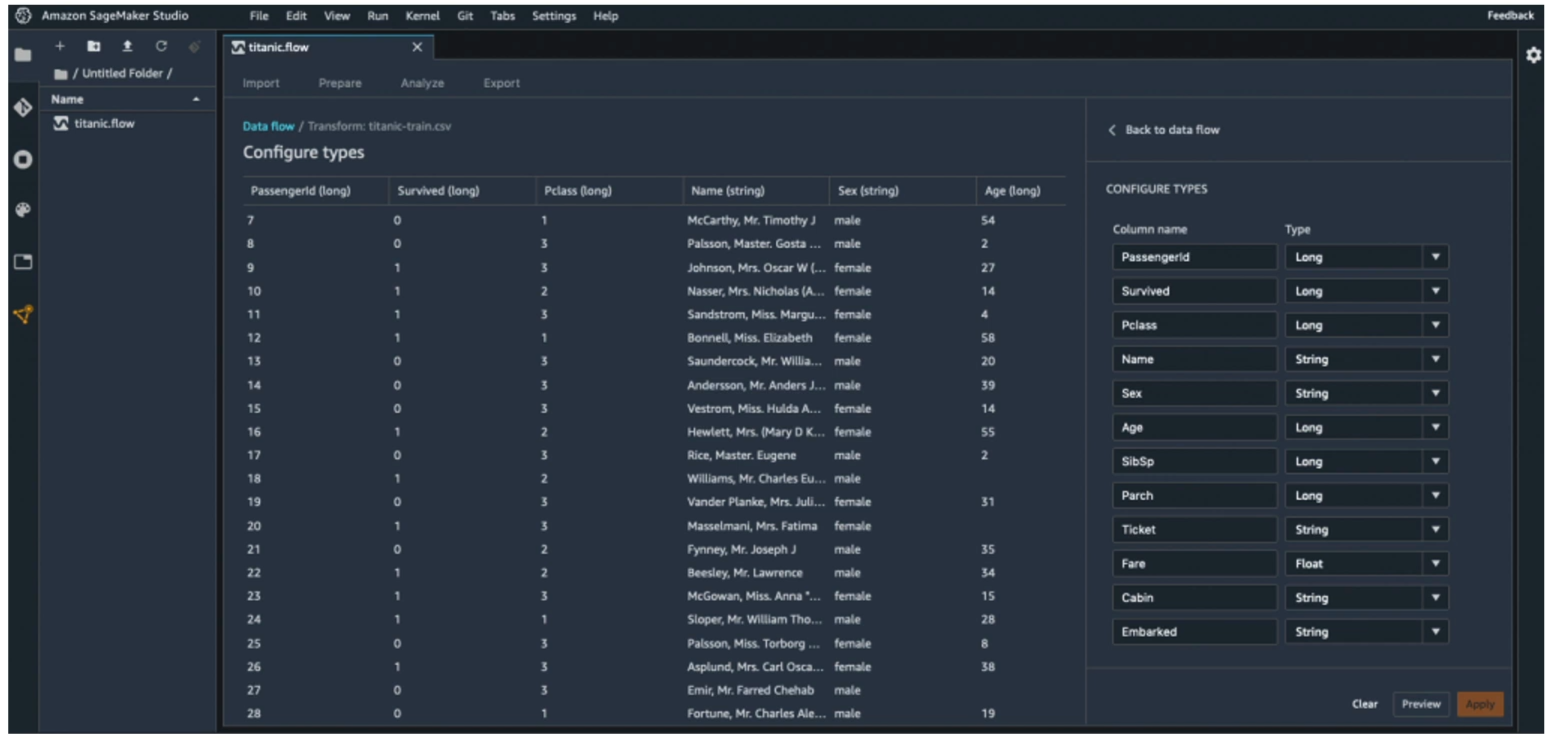Click the cell Bonnell, Miss. Elizabeth
This screenshot has height=740, width=1552.
[x=750, y=338]
